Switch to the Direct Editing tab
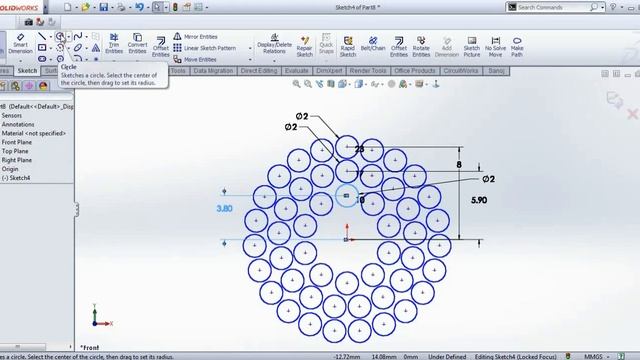 (259, 71)
